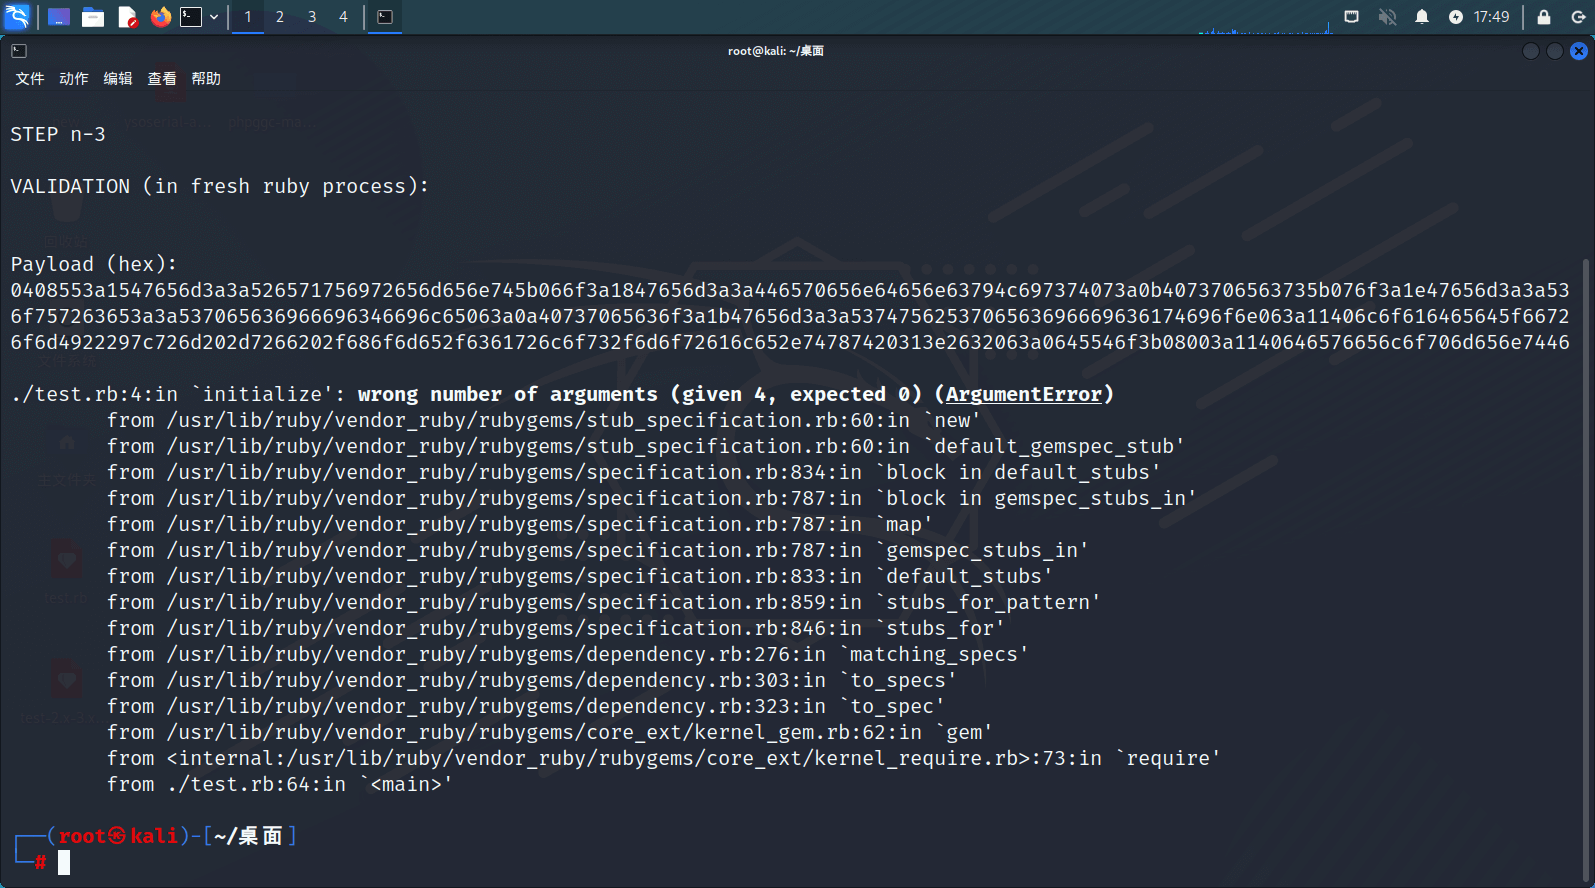Screen dimensions: 1595x888
Task: Launch Firefox from the top panel
Action: coord(160,17)
